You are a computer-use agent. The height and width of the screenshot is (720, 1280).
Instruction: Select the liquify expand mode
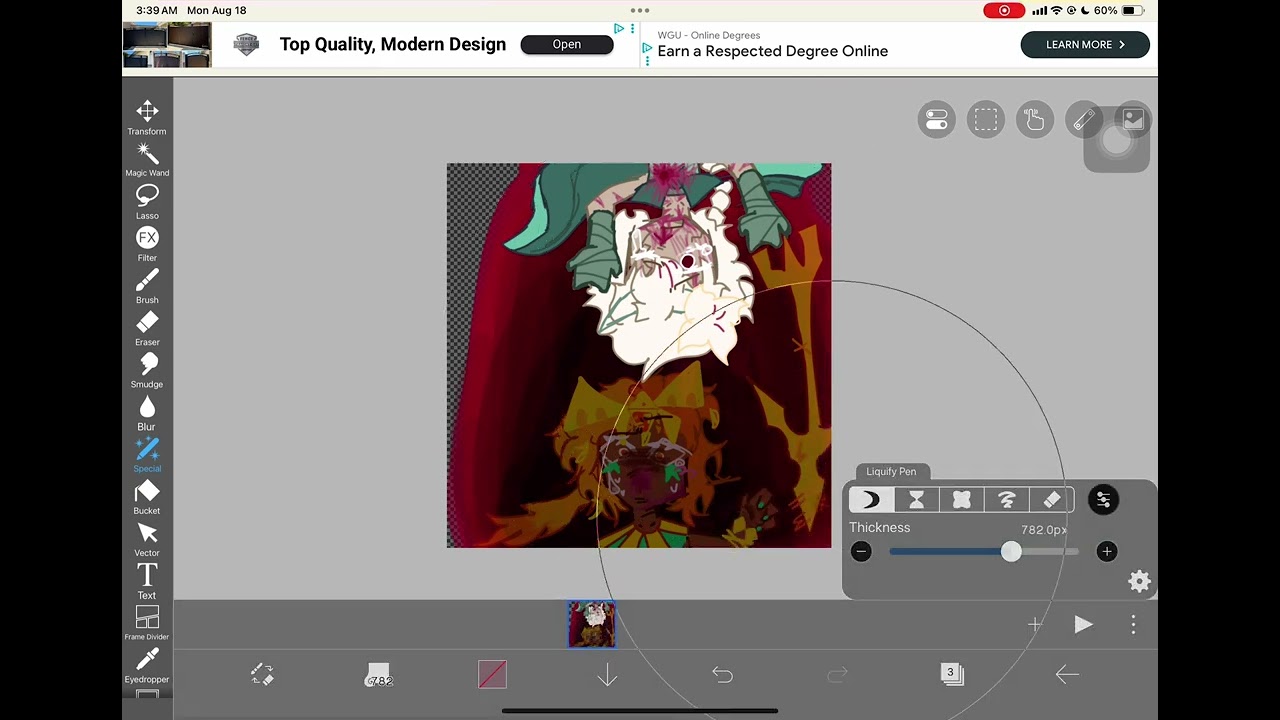pyautogui.click(x=962, y=500)
